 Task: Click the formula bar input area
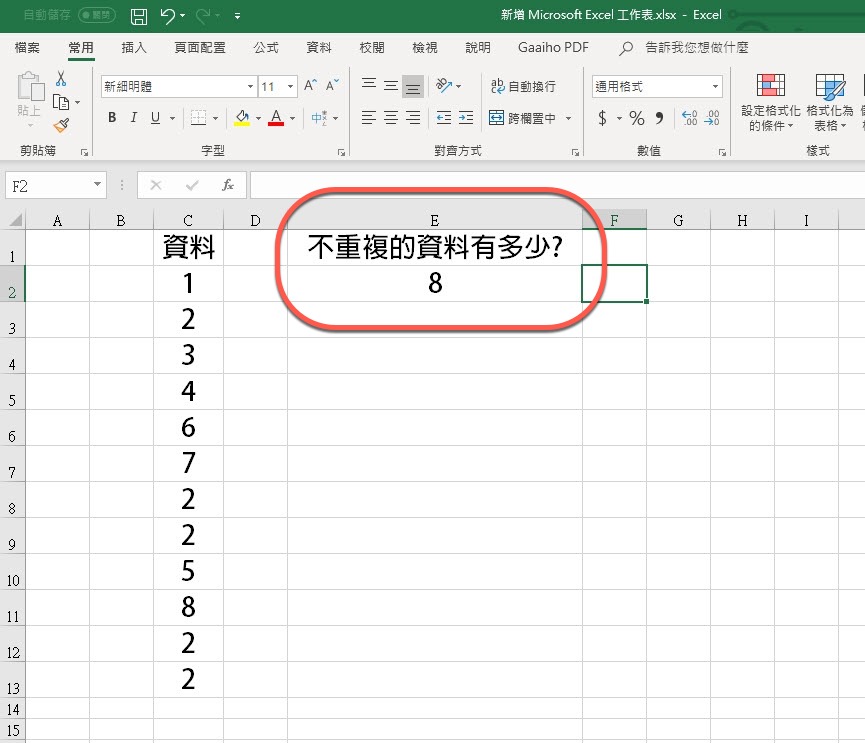tap(557, 185)
